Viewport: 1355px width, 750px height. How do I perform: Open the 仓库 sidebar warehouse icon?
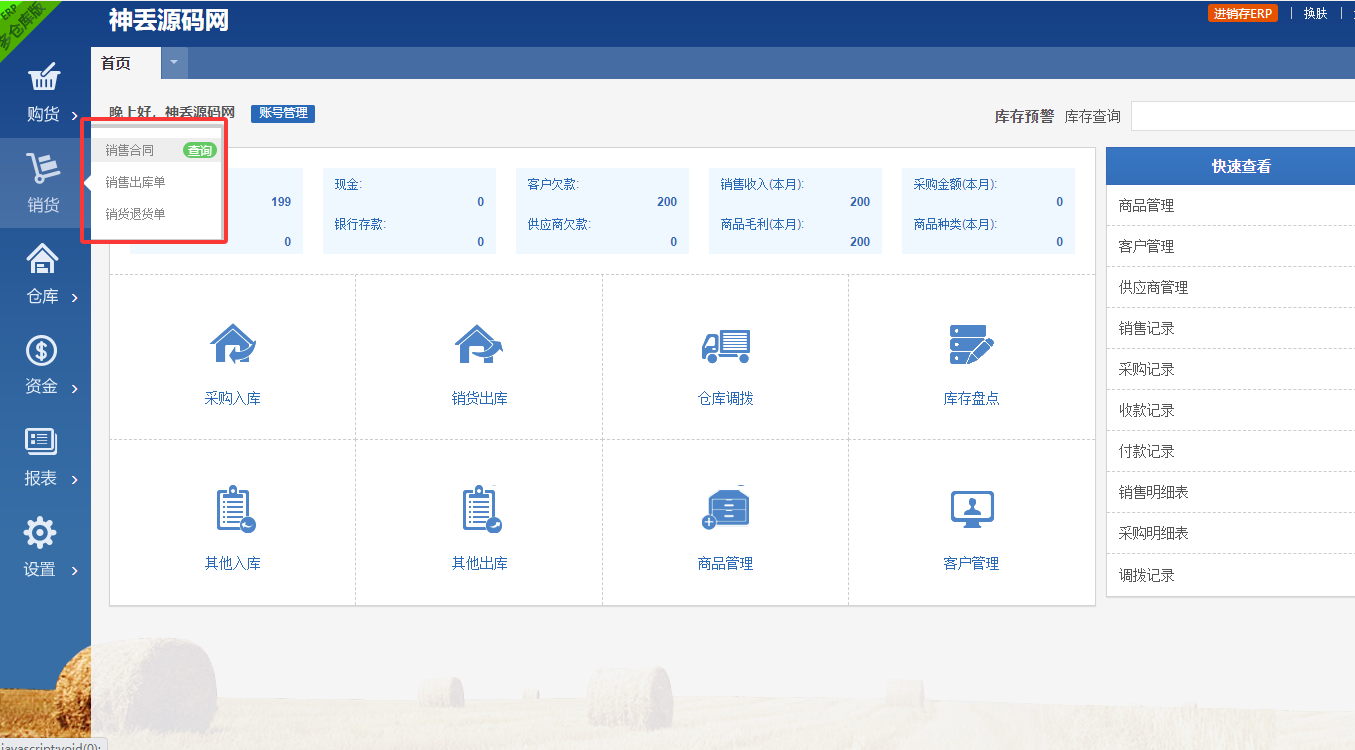point(42,259)
